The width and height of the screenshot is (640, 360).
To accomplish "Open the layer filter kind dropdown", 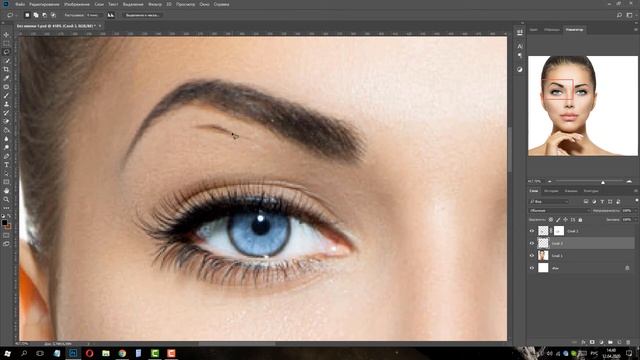I will [x=549, y=202].
